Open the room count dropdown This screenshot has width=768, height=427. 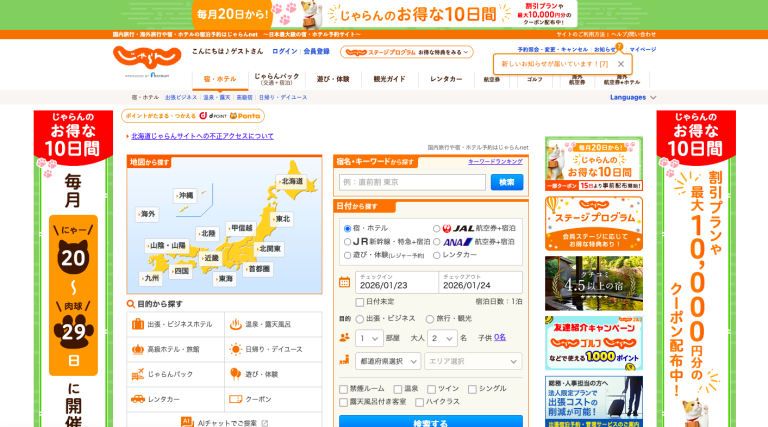tap(369, 338)
